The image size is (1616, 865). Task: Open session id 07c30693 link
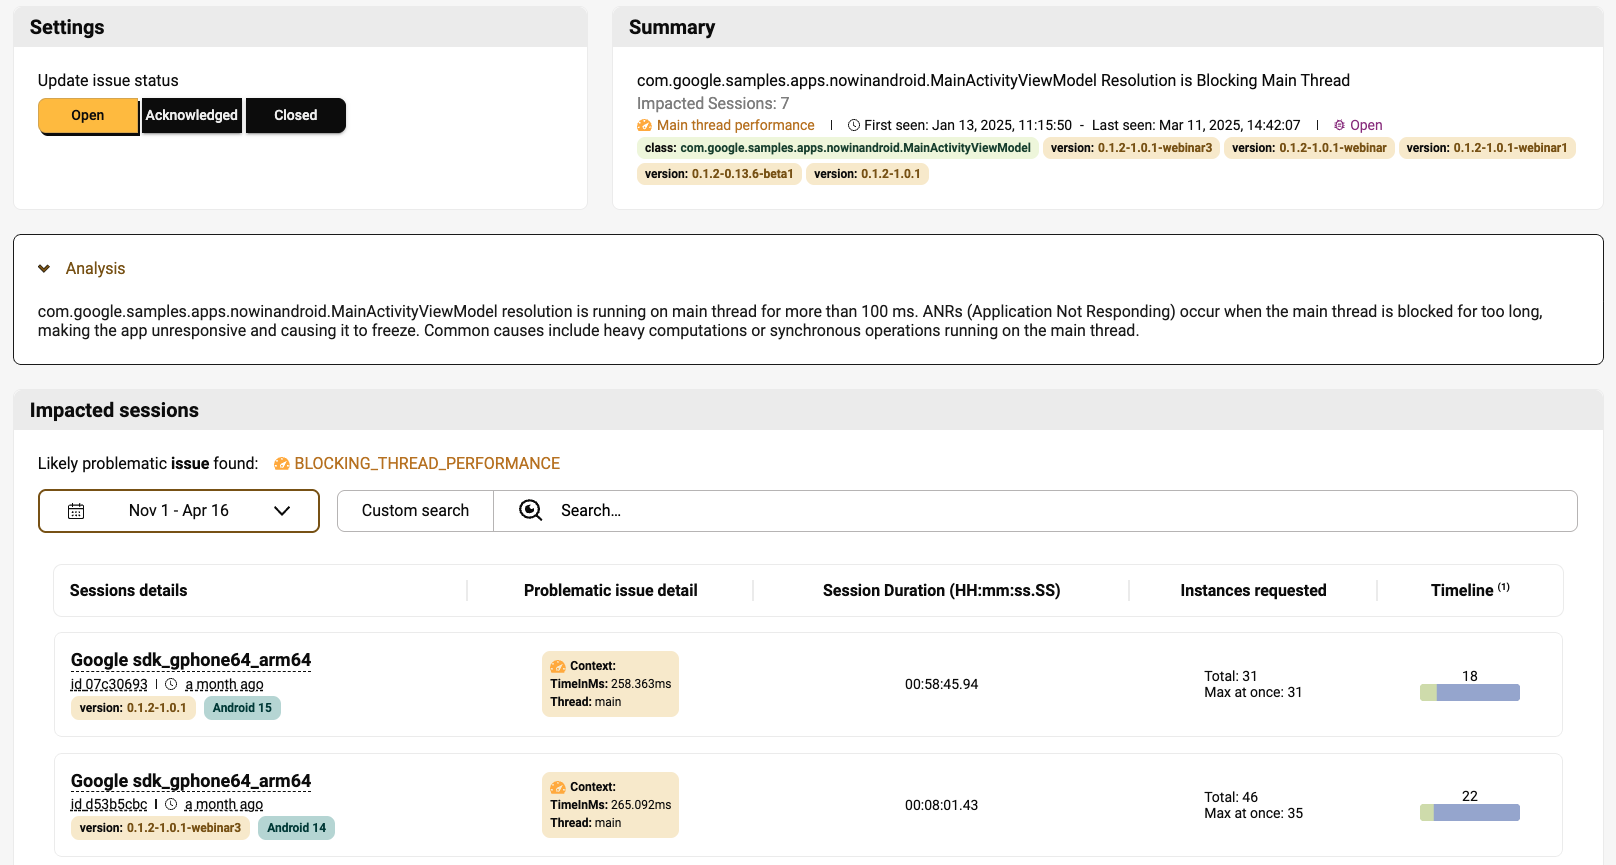click(109, 685)
